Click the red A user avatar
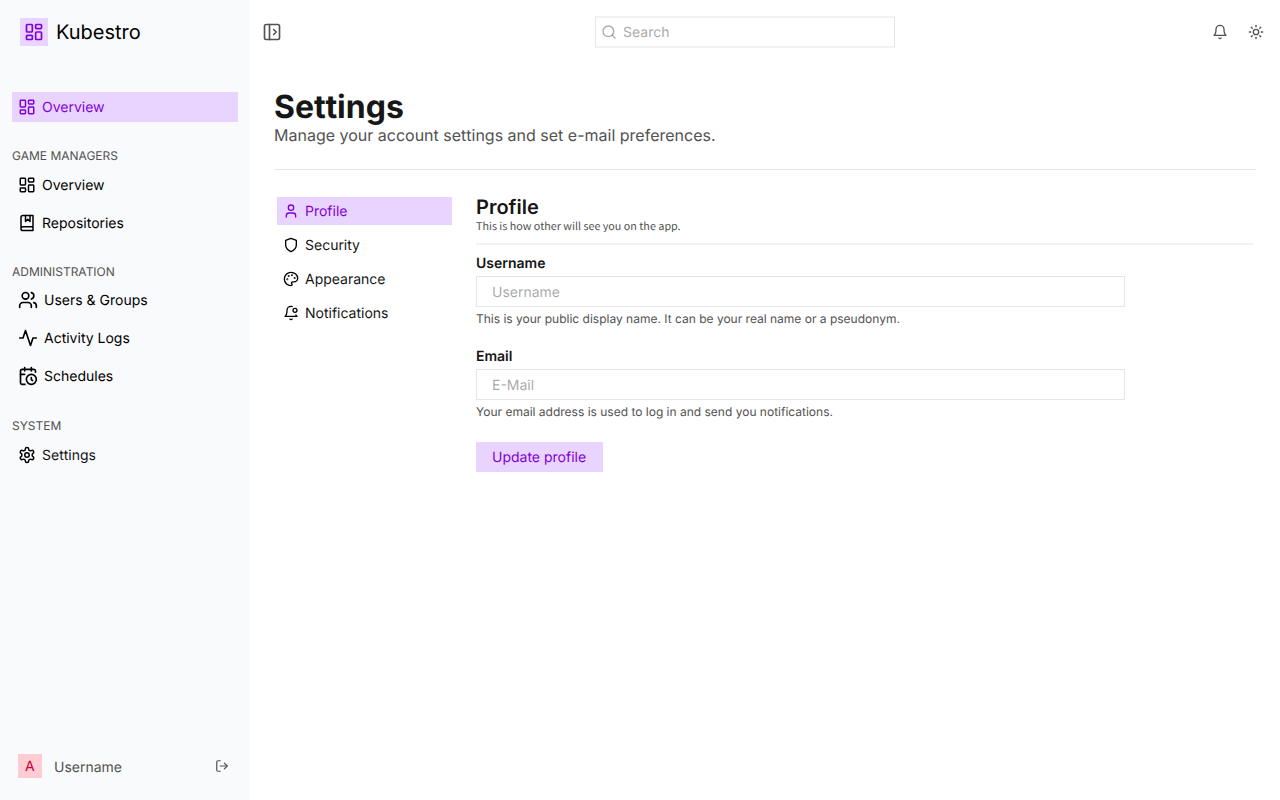Screen dimensions: 1280x800 [30, 766]
